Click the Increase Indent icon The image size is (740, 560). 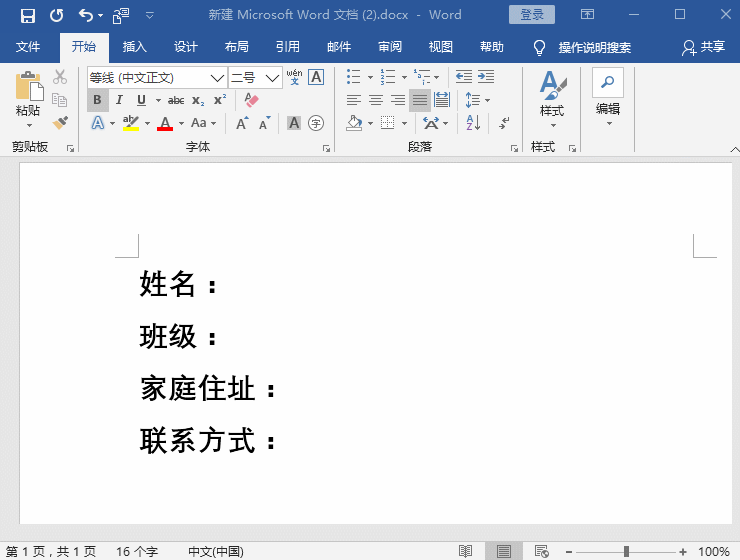pos(486,77)
